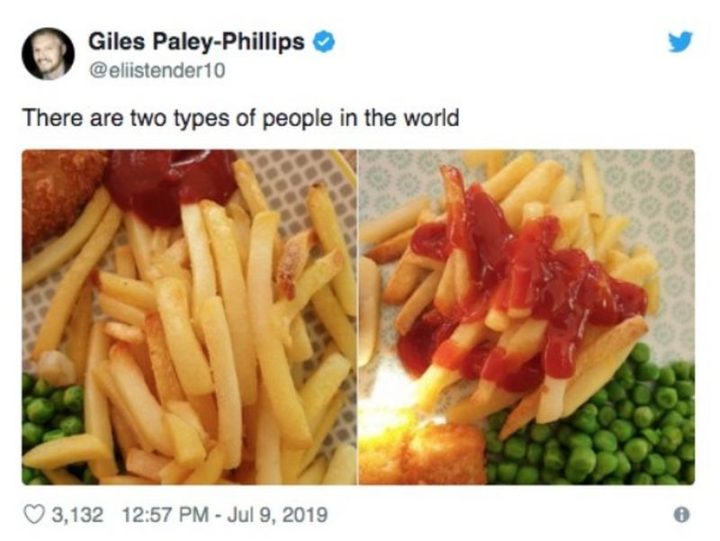Click the blue verified checkmark badge
Image resolution: width=720 pixels, height=541 pixels.
[323, 42]
